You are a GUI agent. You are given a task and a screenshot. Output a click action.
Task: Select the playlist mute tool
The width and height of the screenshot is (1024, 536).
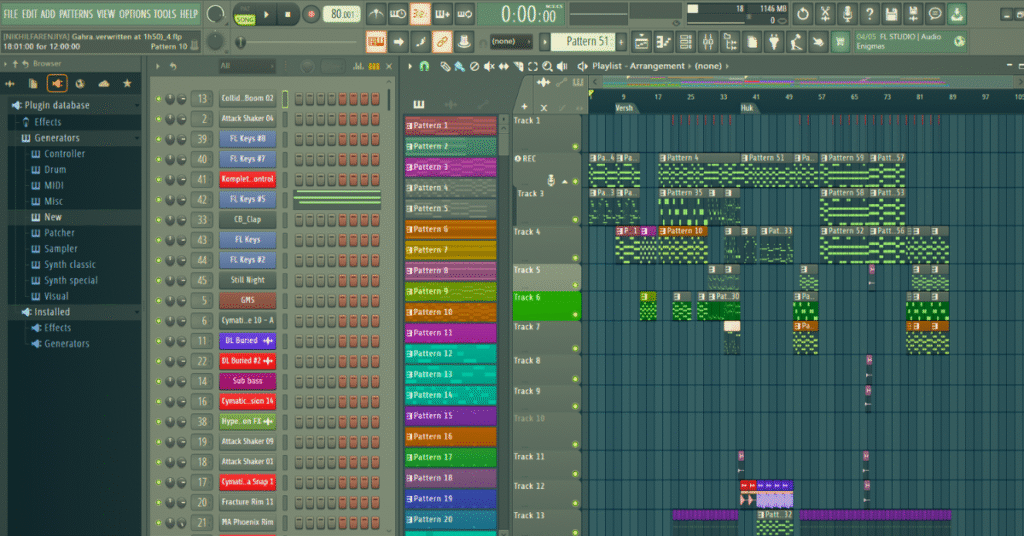click(488, 66)
